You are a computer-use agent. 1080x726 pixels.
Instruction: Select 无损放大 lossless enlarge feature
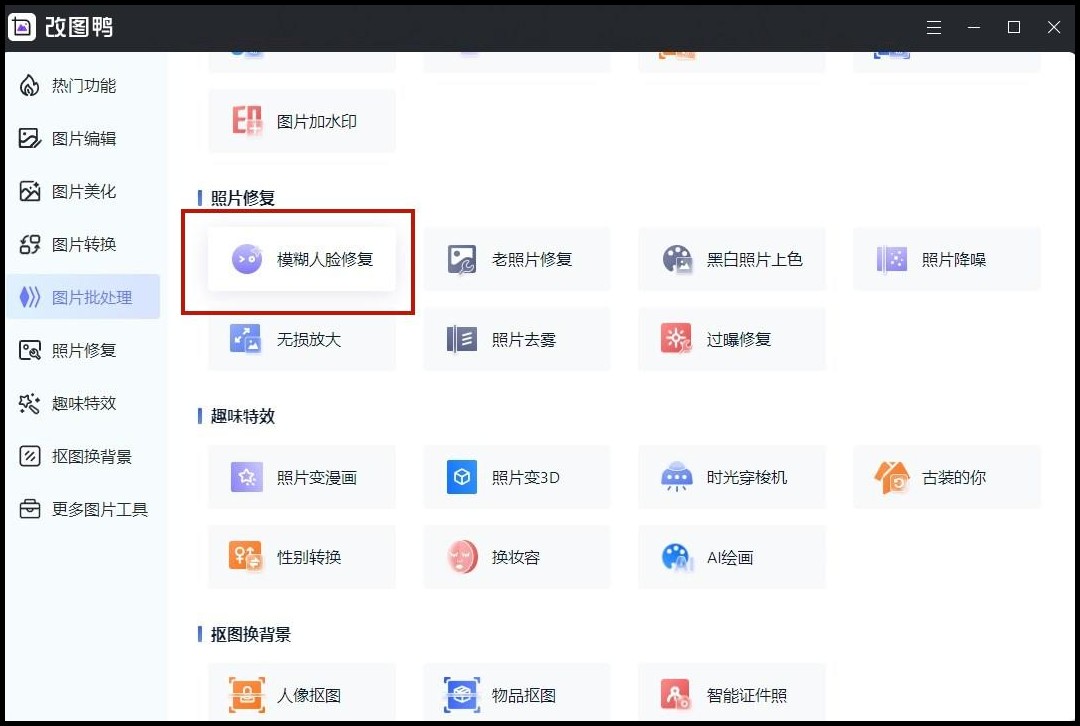300,339
